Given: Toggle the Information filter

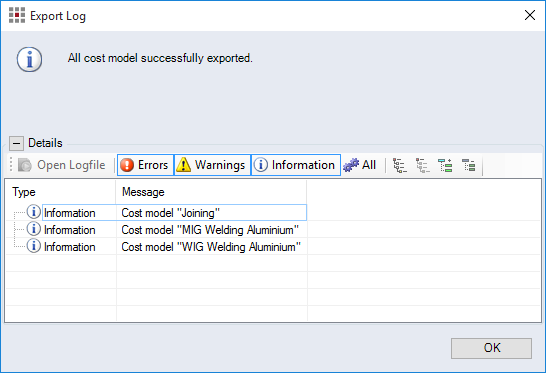Looking at the screenshot, I should (296, 165).
